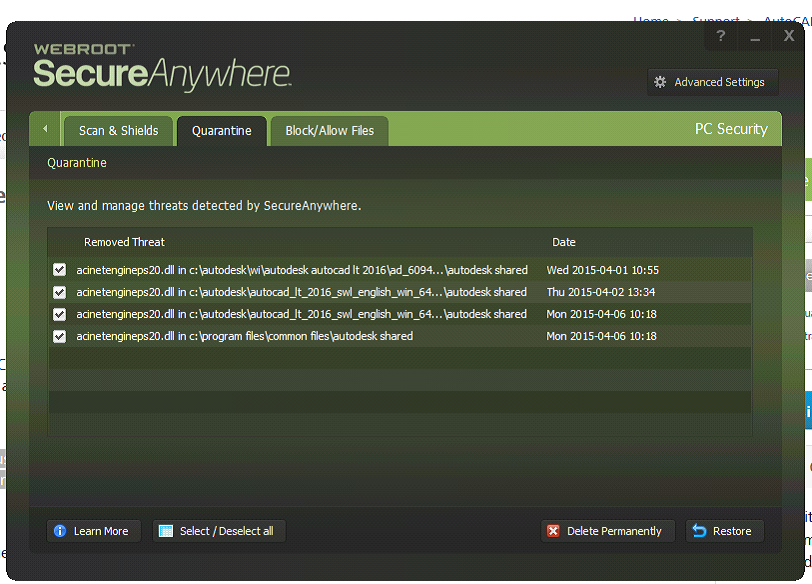Viewport: 812px width, 584px height.
Task: Click the red X icon on Delete Permanently
Action: [553, 531]
